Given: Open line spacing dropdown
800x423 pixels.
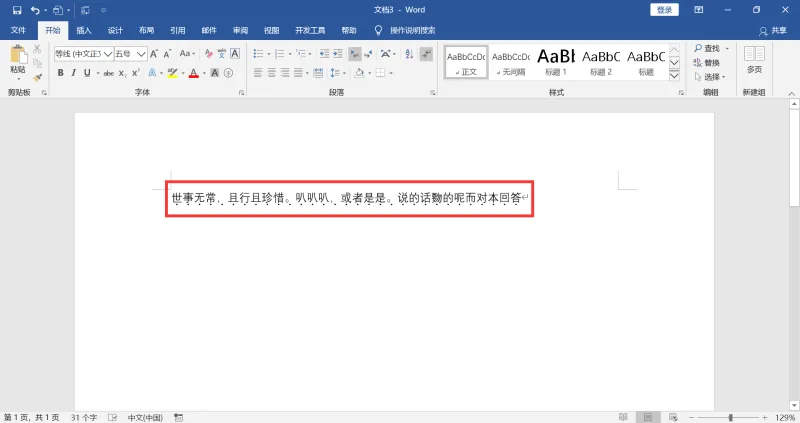Looking at the screenshot, I should (338, 73).
